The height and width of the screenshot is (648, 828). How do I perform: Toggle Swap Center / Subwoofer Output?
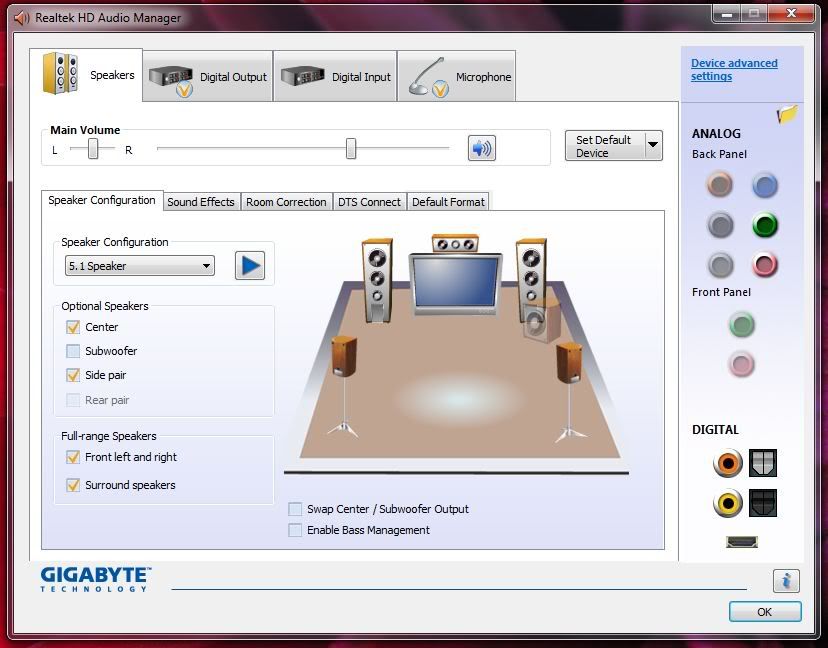click(295, 509)
